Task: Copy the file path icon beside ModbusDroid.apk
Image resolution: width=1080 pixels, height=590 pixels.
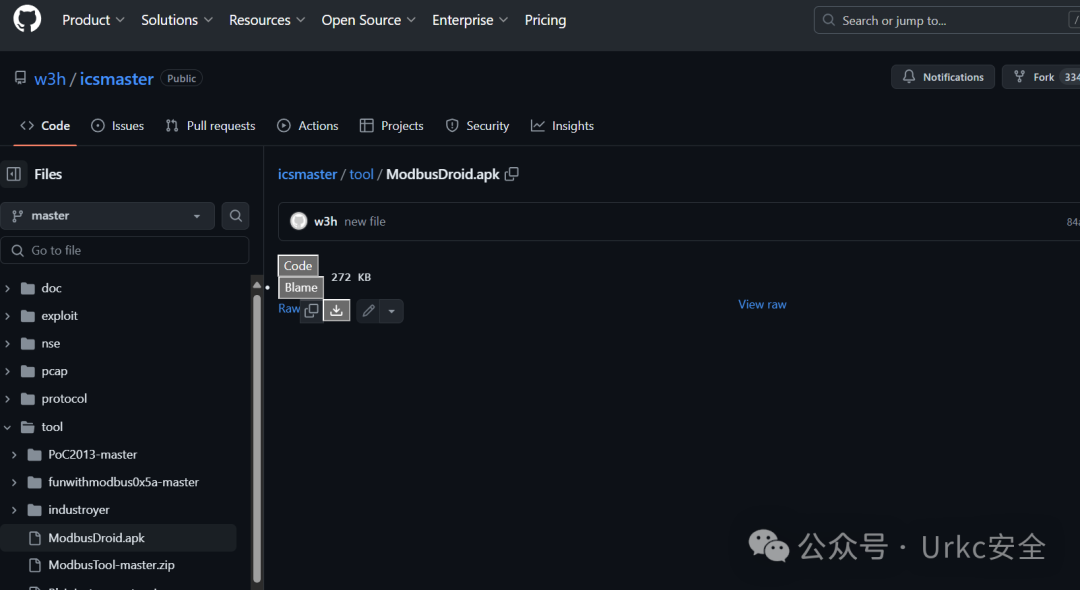Action: click(x=512, y=174)
